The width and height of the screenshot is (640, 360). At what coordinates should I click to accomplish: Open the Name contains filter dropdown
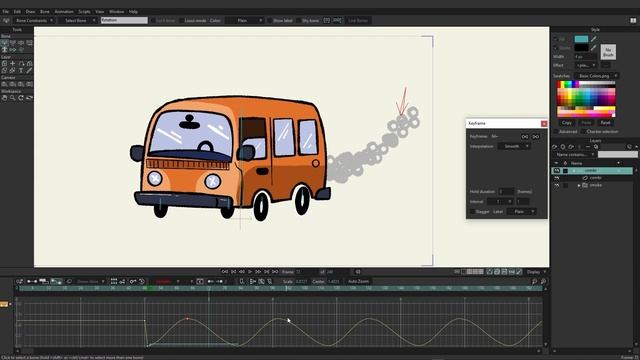pyautogui.click(x=574, y=155)
